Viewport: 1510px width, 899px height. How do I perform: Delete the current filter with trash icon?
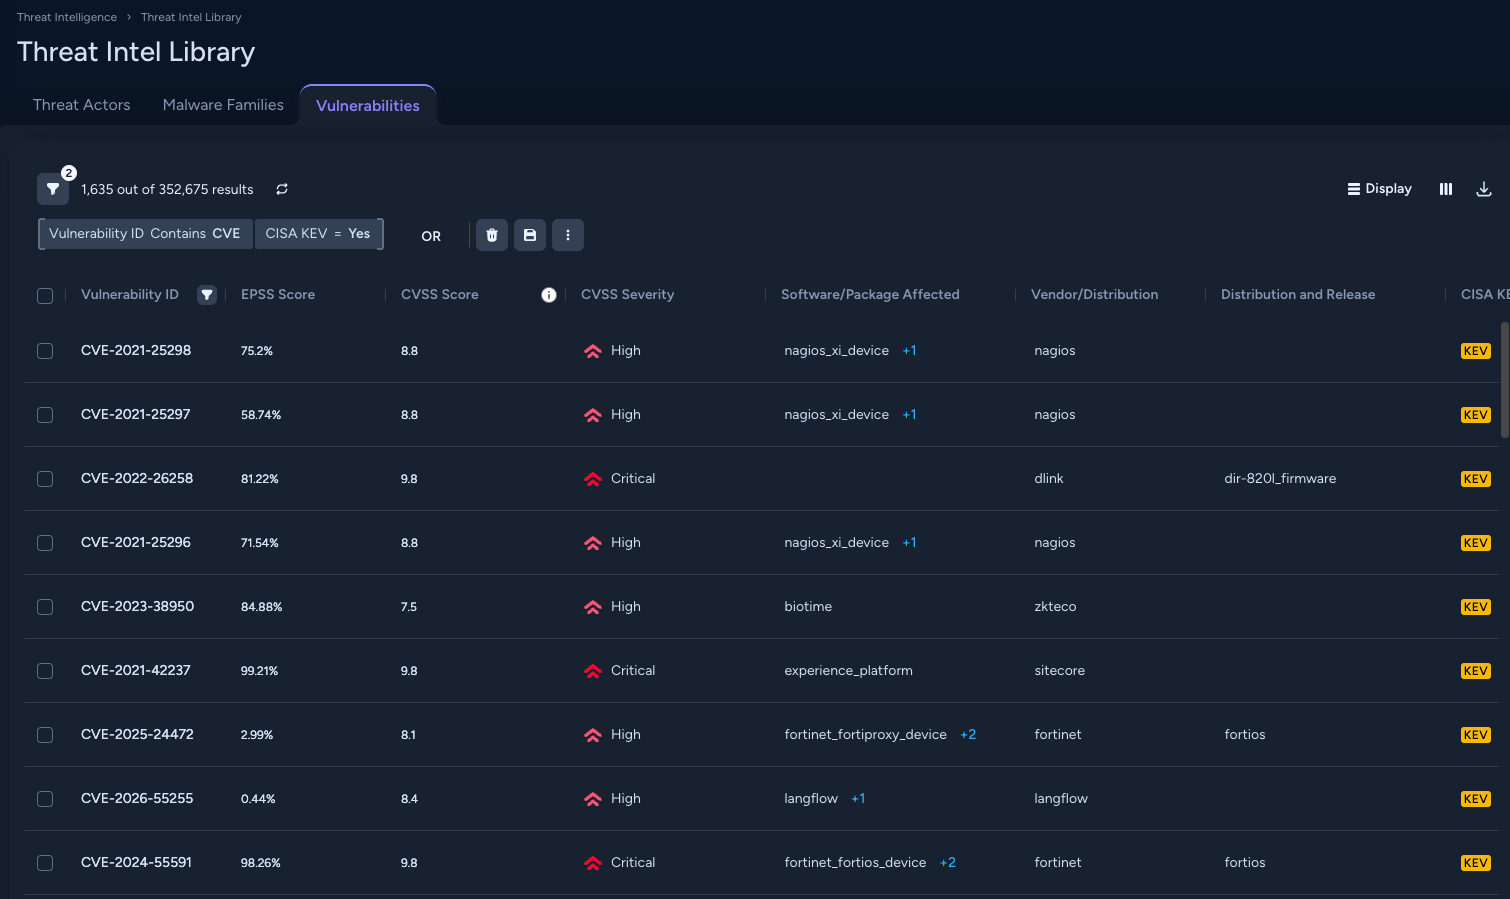point(492,235)
